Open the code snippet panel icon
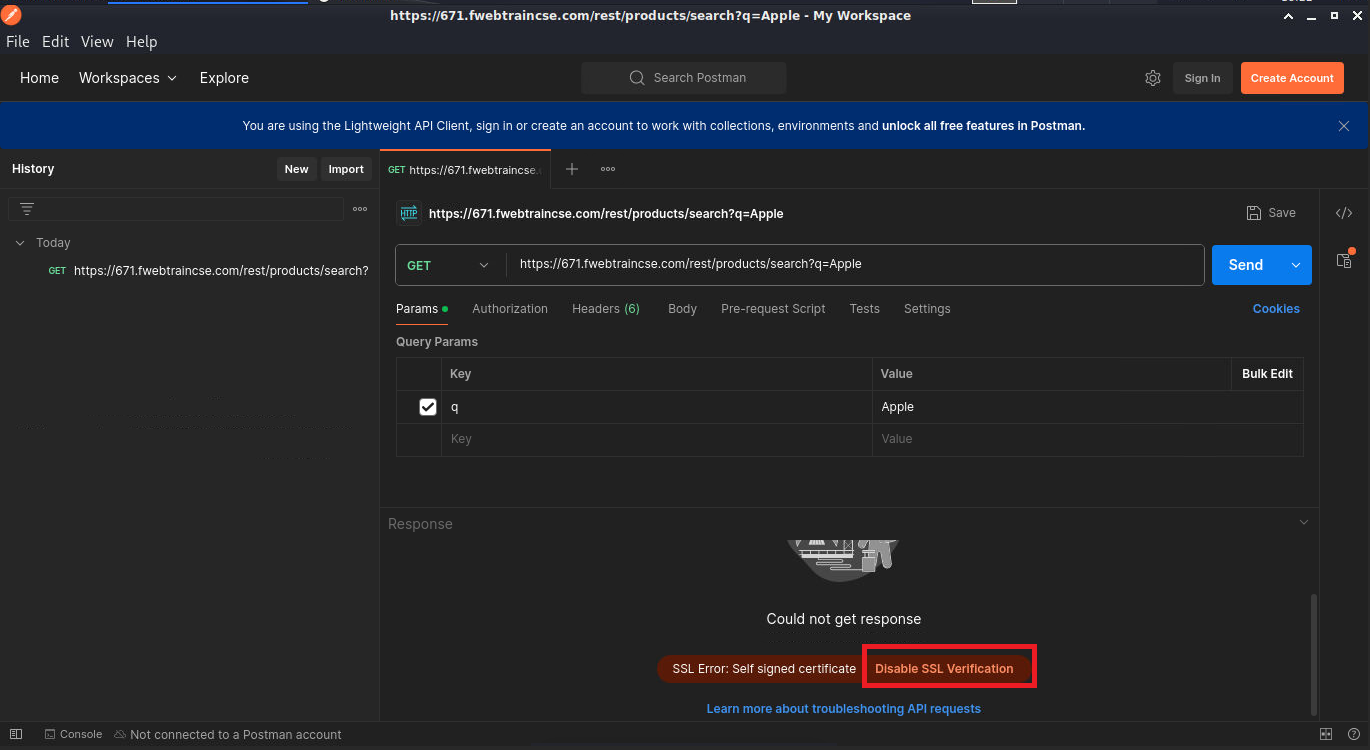 (x=1344, y=213)
